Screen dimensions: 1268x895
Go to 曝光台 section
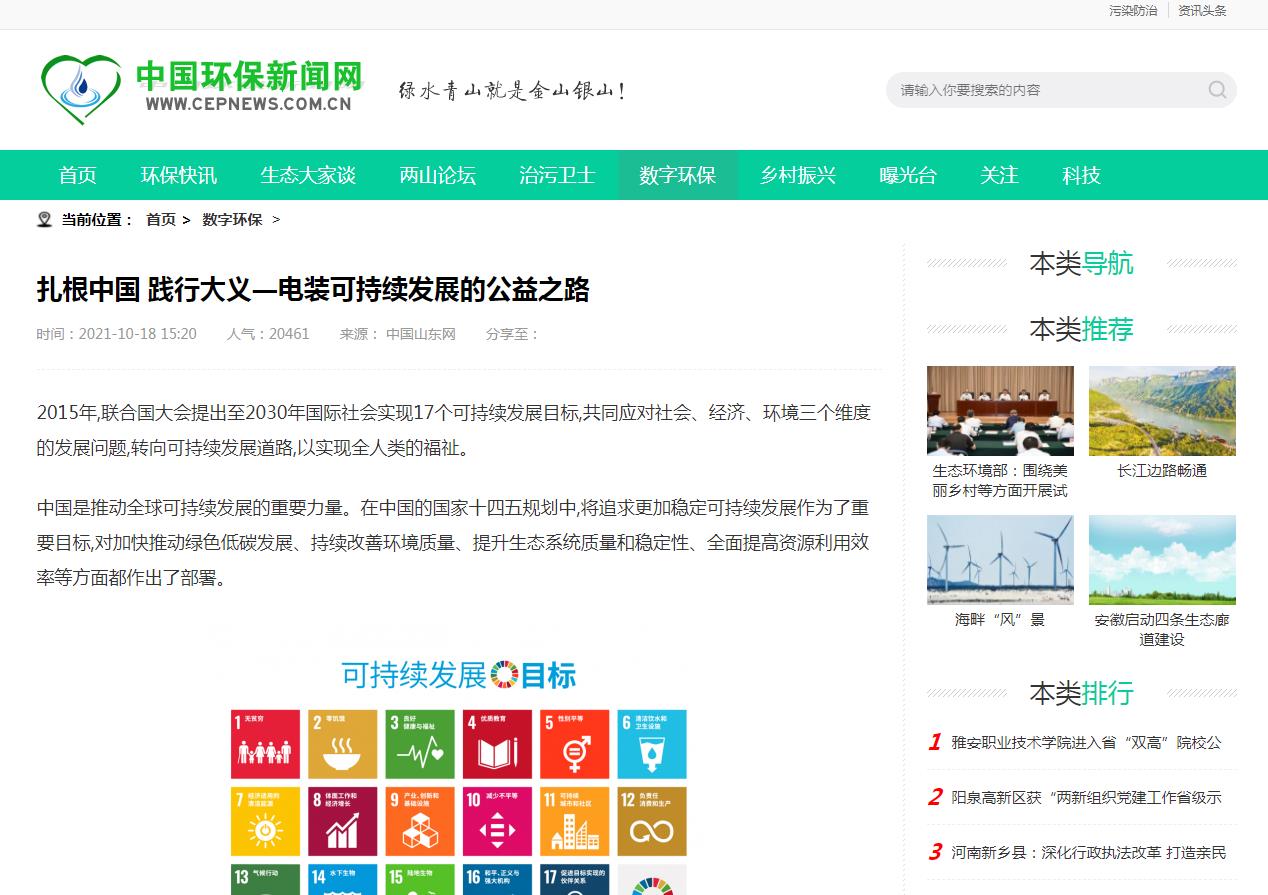[908, 175]
